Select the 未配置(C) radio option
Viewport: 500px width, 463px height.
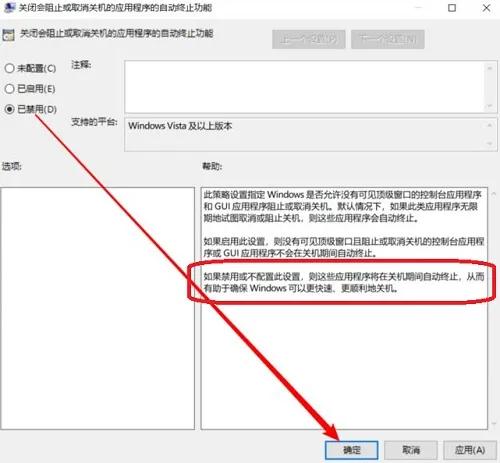click(x=30, y=68)
